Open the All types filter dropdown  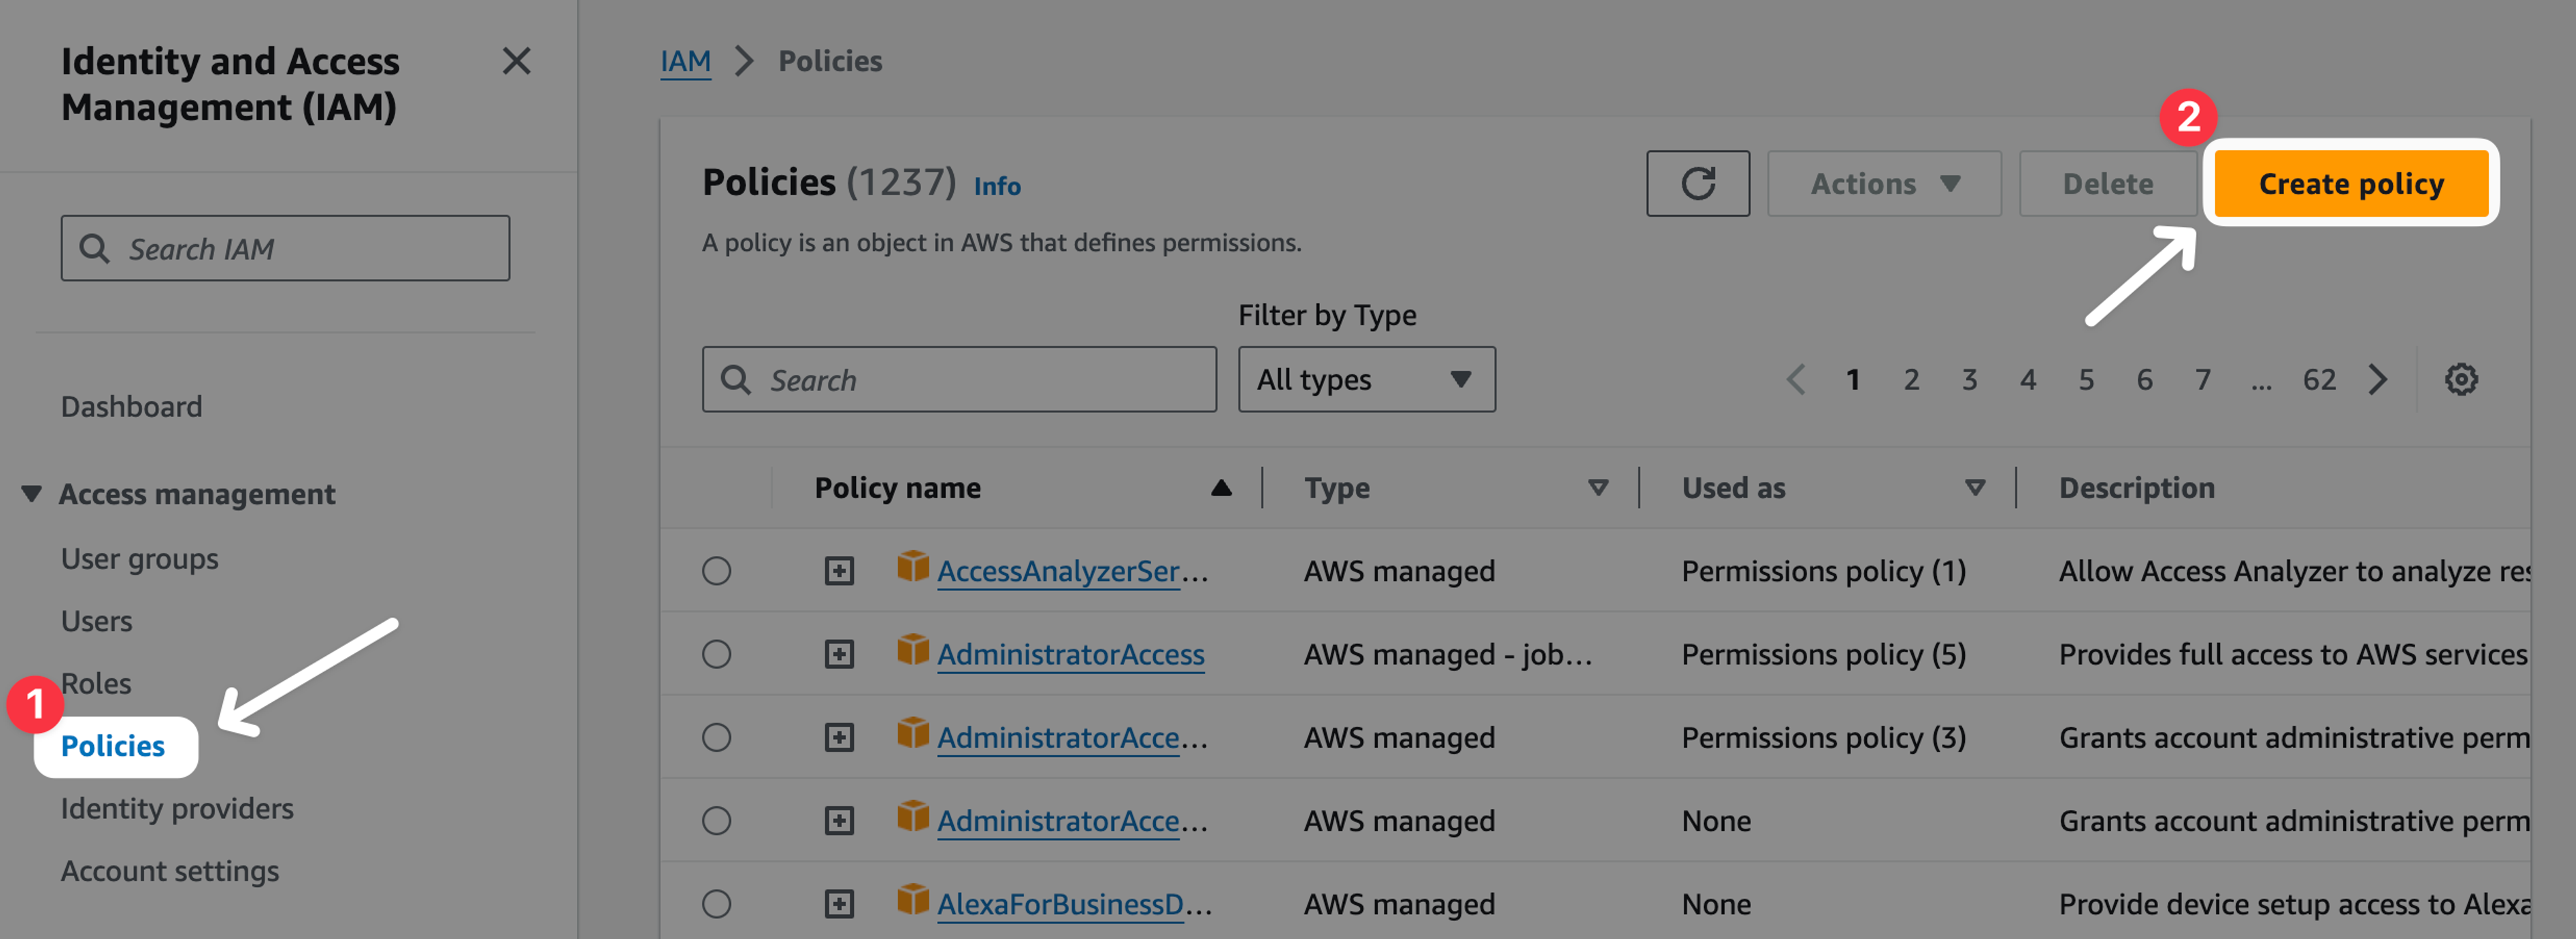coord(1367,379)
